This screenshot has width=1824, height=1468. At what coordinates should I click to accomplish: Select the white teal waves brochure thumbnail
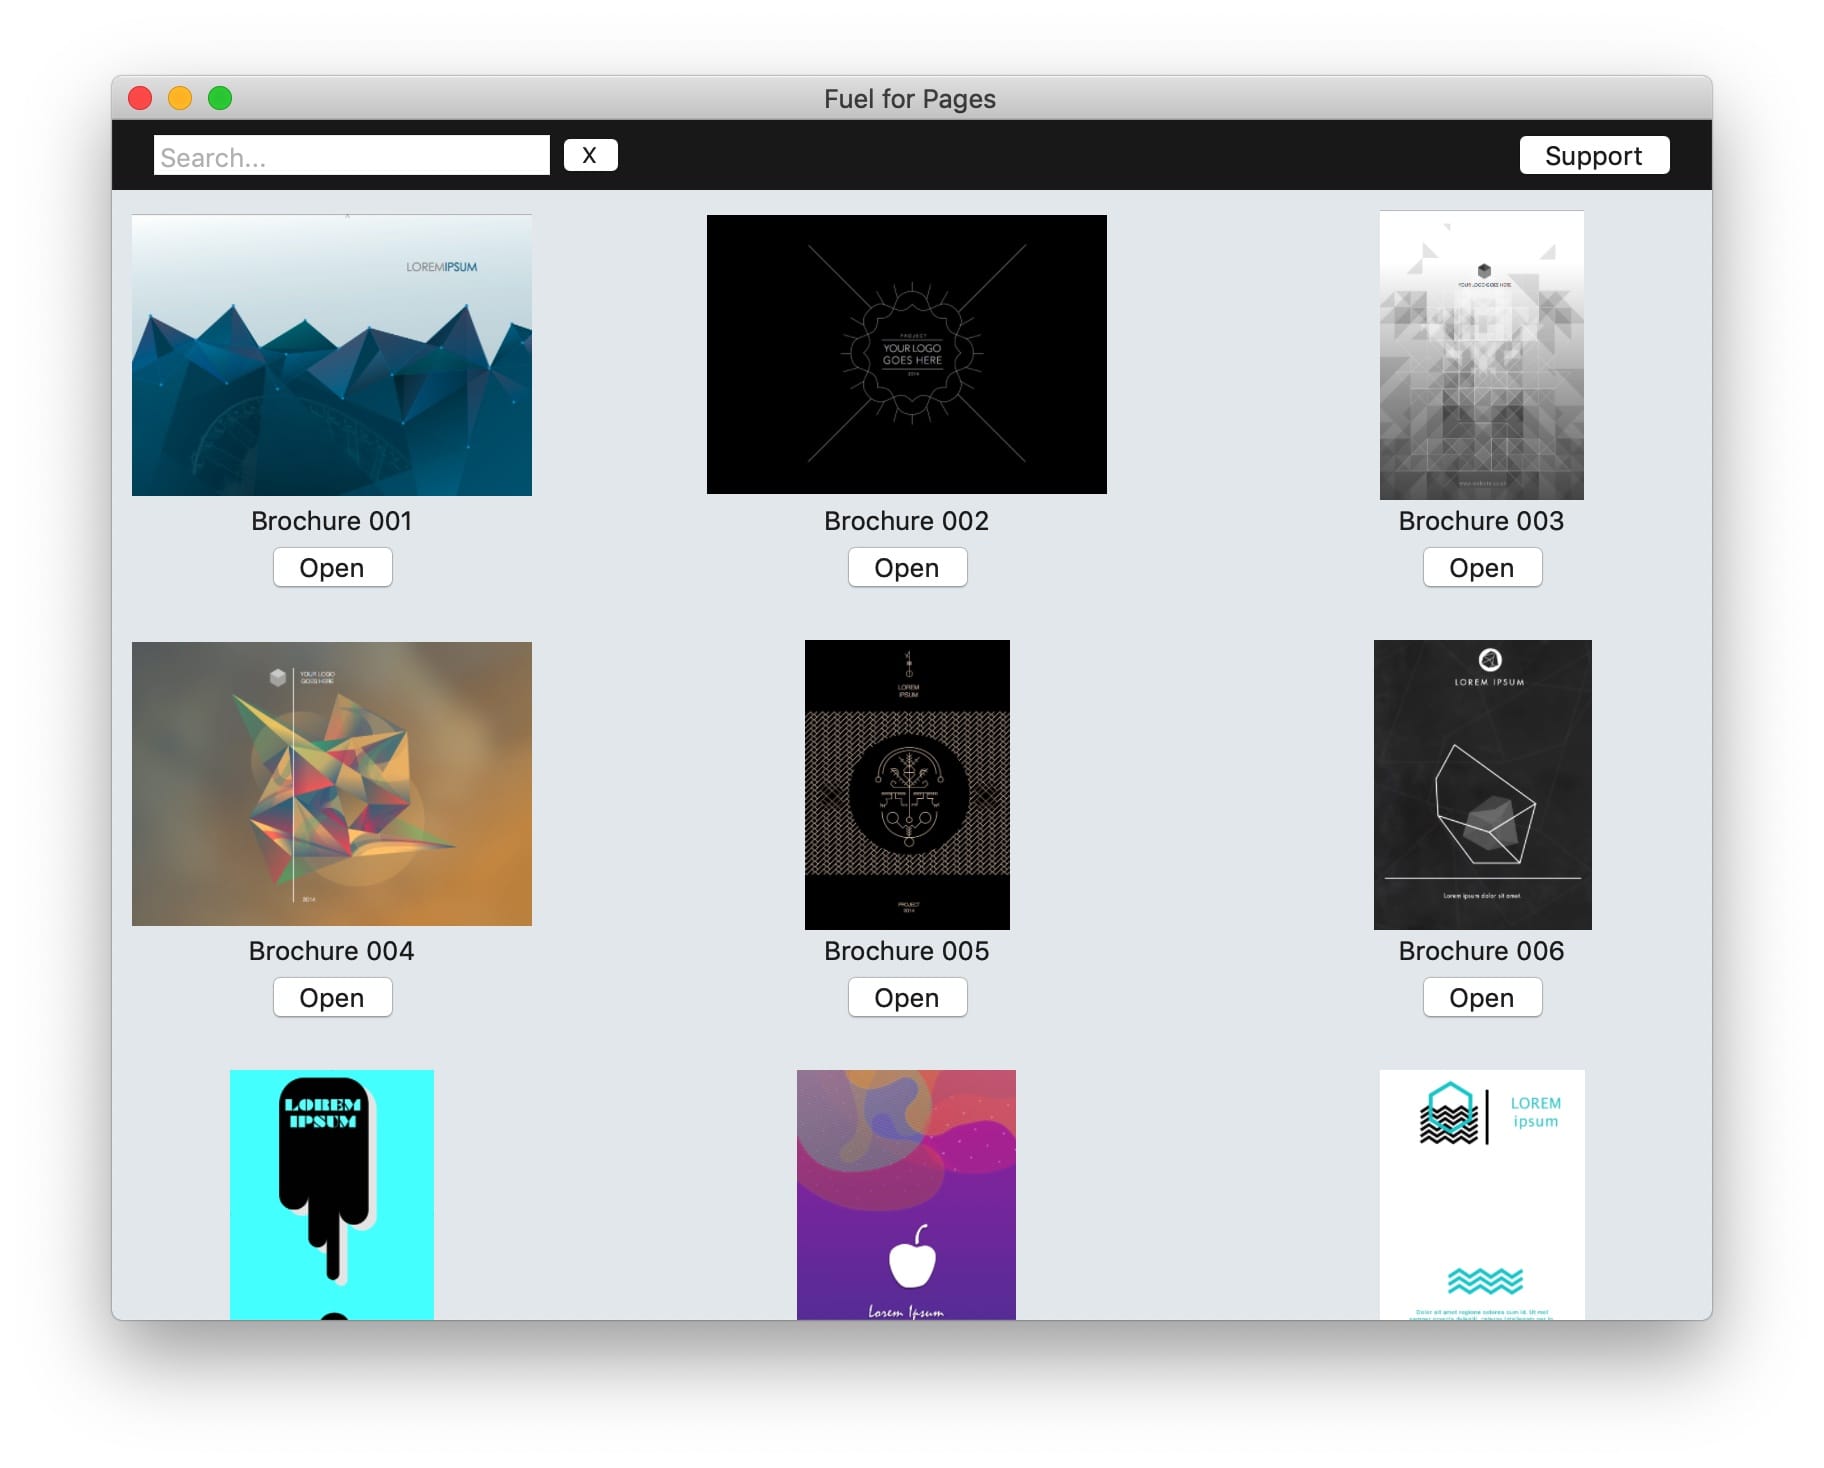pos(1482,1194)
